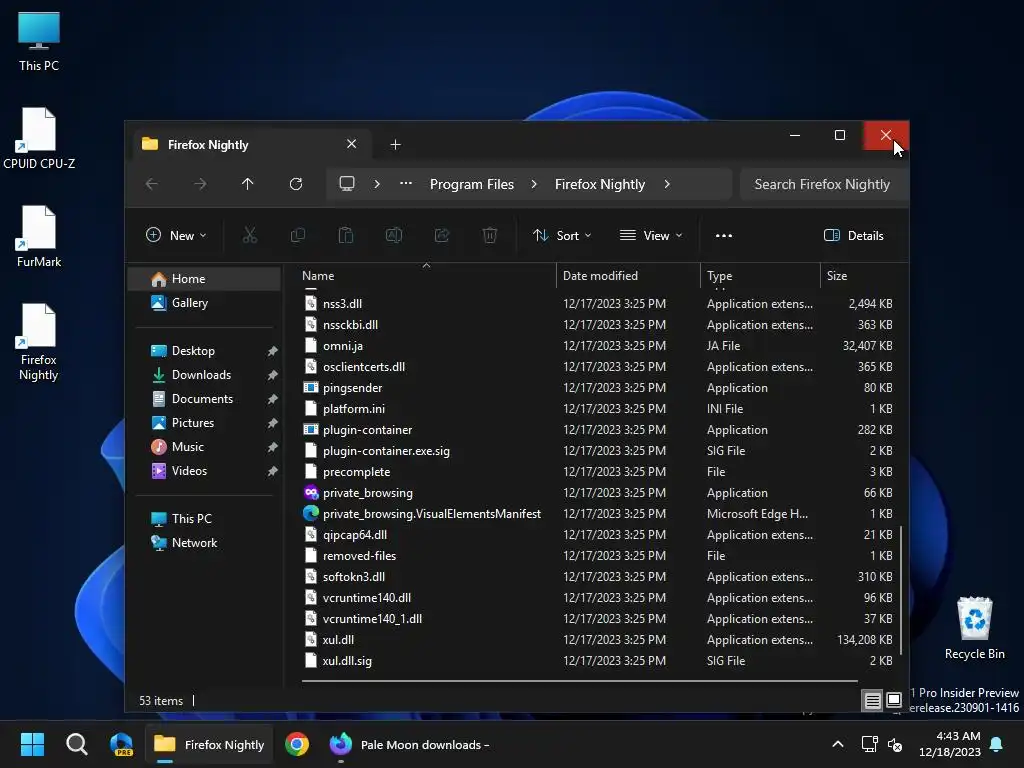Viewport: 1024px width, 768px height.
Task: Open CPUID CPU-Z desktop shortcut
Action: click(39, 138)
